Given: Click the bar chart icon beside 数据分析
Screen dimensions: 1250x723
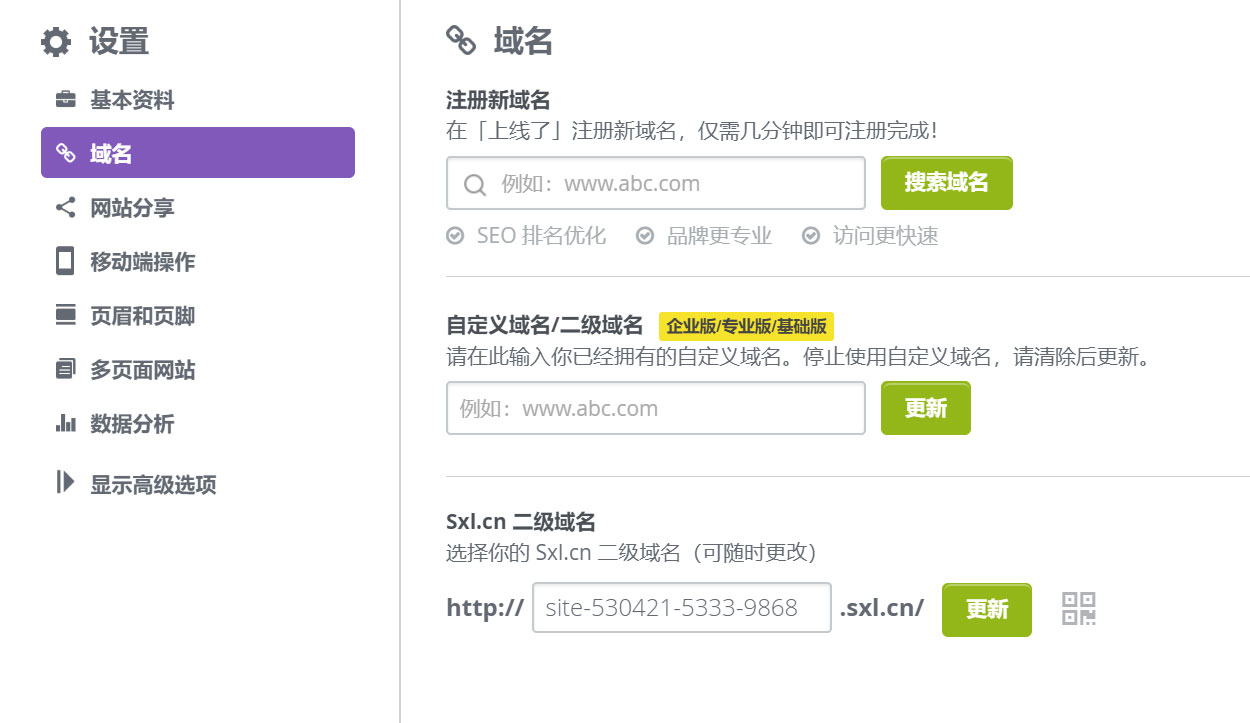Looking at the screenshot, I should coord(65,424).
